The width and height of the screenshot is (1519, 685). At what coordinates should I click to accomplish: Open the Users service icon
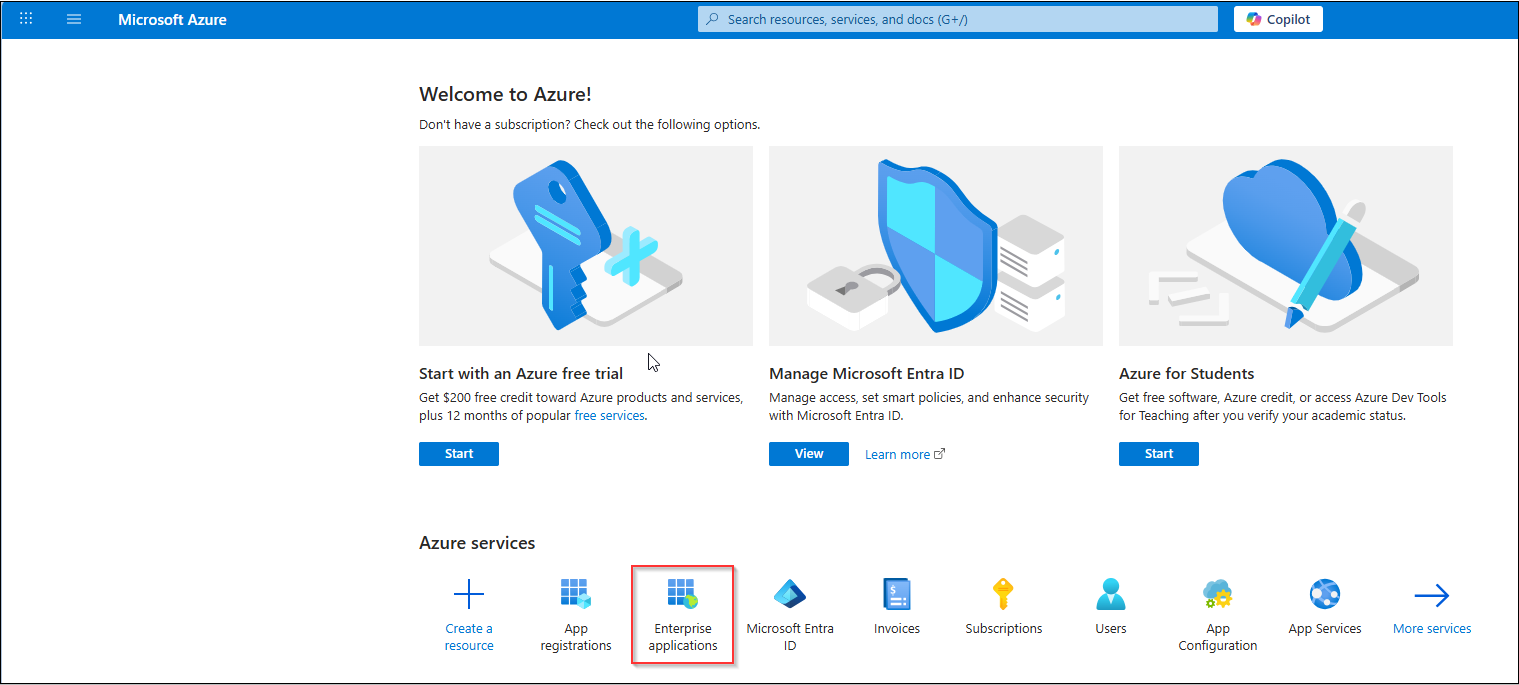1111,595
